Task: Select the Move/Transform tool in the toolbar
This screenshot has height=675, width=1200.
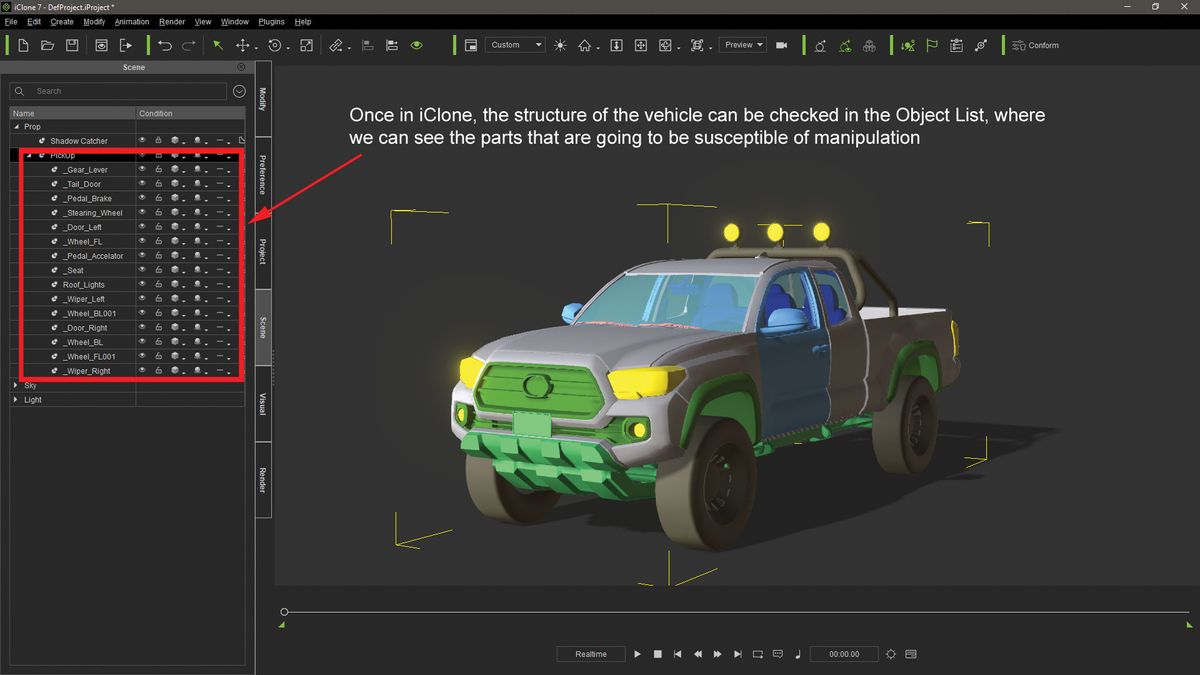Action: pos(243,45)
